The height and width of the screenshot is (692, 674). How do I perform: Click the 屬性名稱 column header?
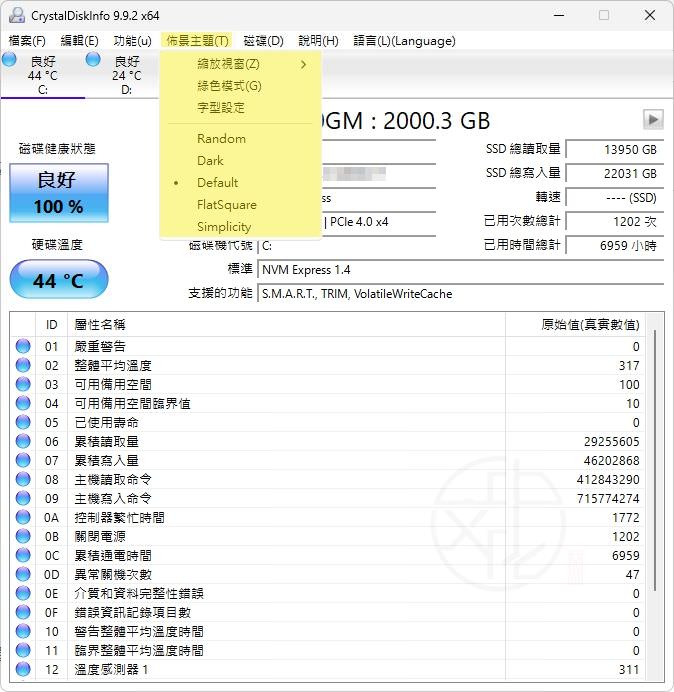pyautogui.click(x=286, y=325)
